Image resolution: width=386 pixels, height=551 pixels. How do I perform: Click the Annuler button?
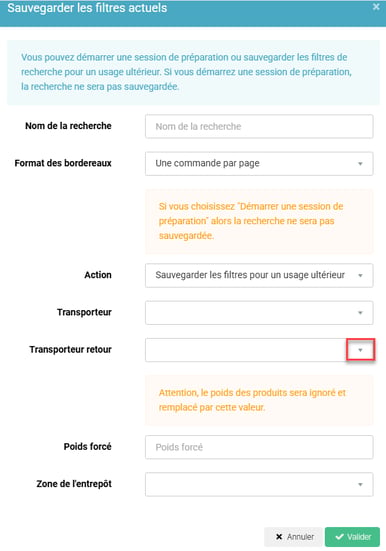pos(293,537)
